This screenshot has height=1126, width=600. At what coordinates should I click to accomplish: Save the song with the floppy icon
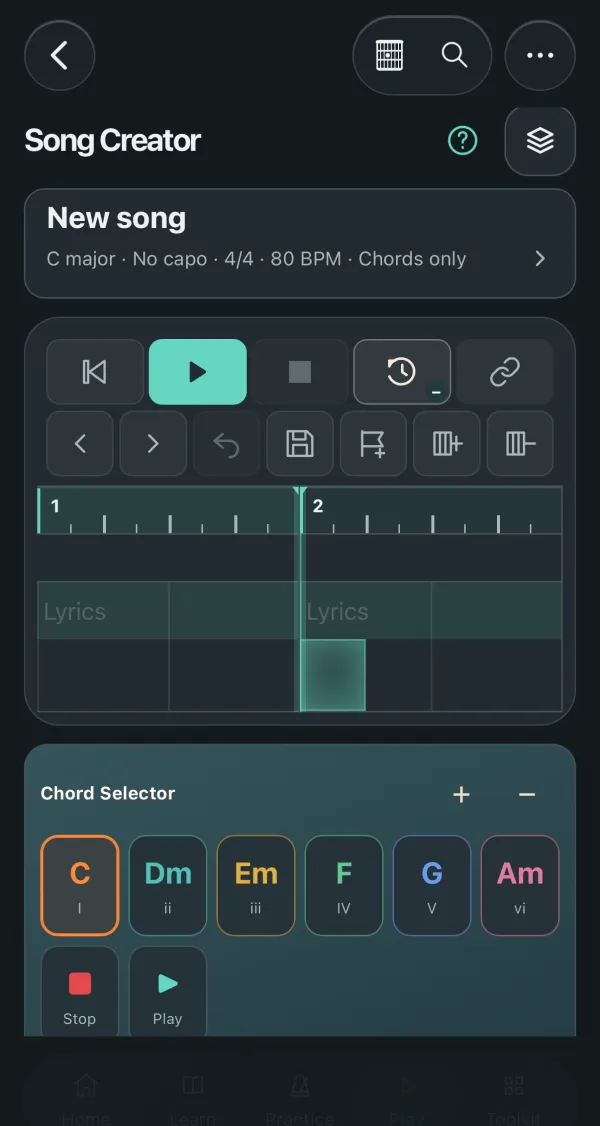pos(300,444)
